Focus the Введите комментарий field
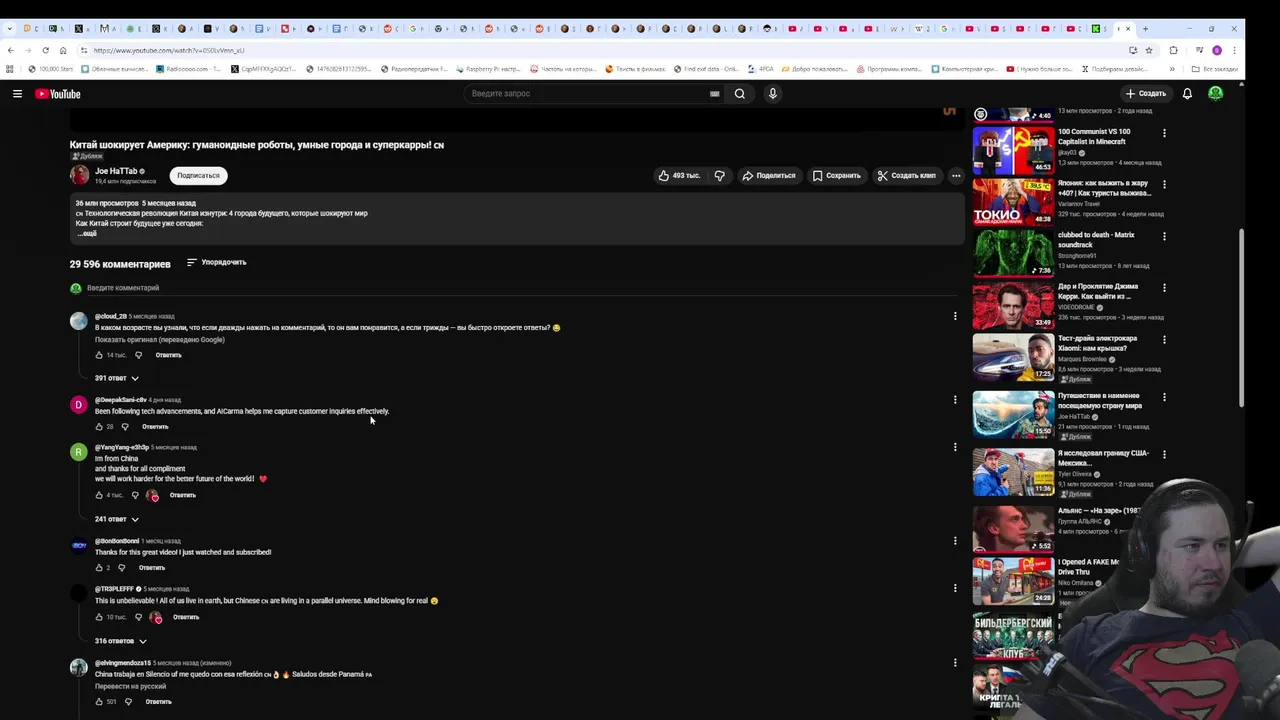 [520, 288]
